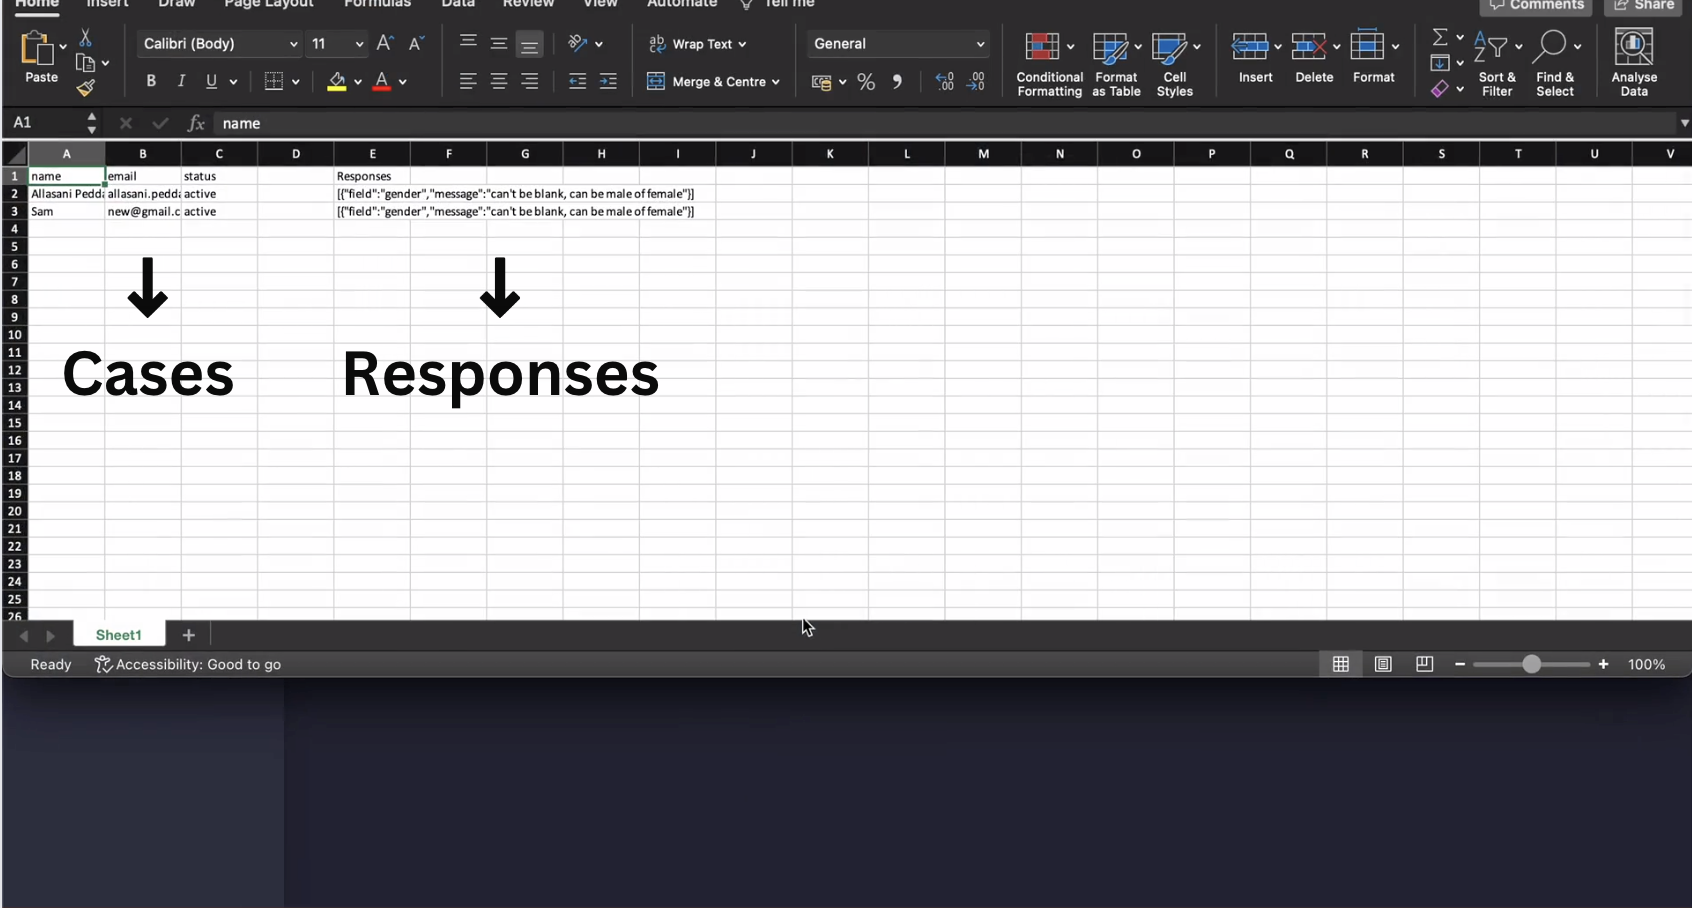Toggle Italic formatting
1692x908 pixels.
(181, 81)
